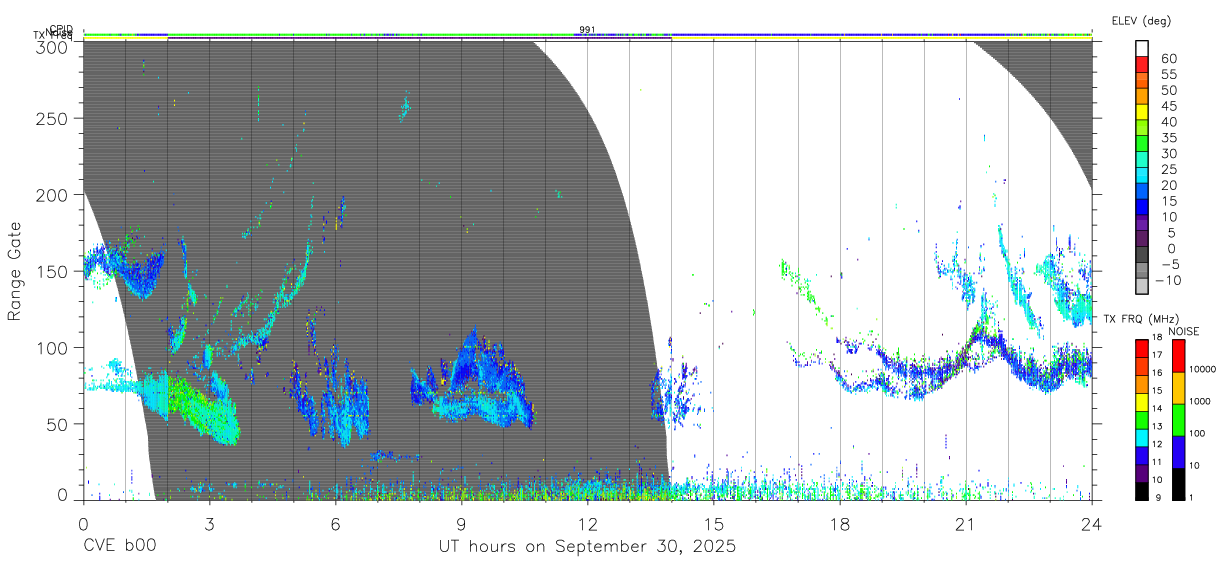This screenshot has height=567, width=1228.
Task: Click the "UT hours on September 30, 2025" axis title
Action: (x=587, y=547)
